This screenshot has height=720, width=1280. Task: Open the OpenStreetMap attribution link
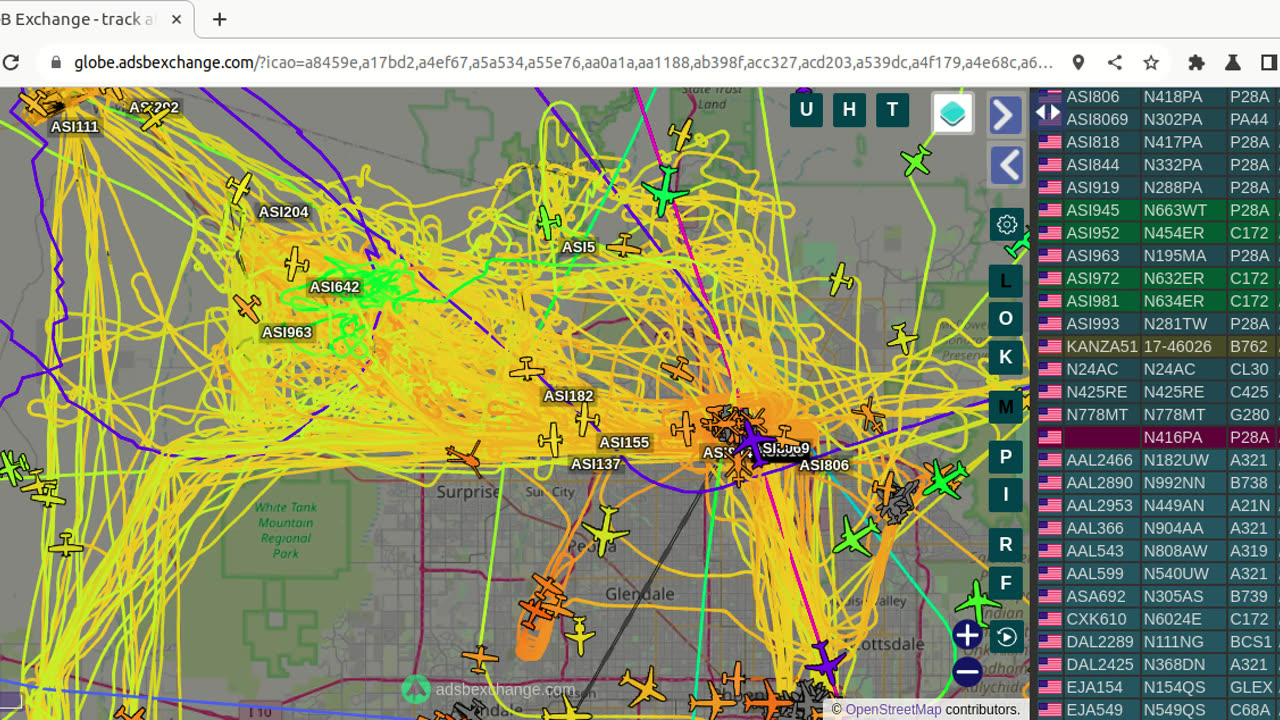click(x=893, y=709)
